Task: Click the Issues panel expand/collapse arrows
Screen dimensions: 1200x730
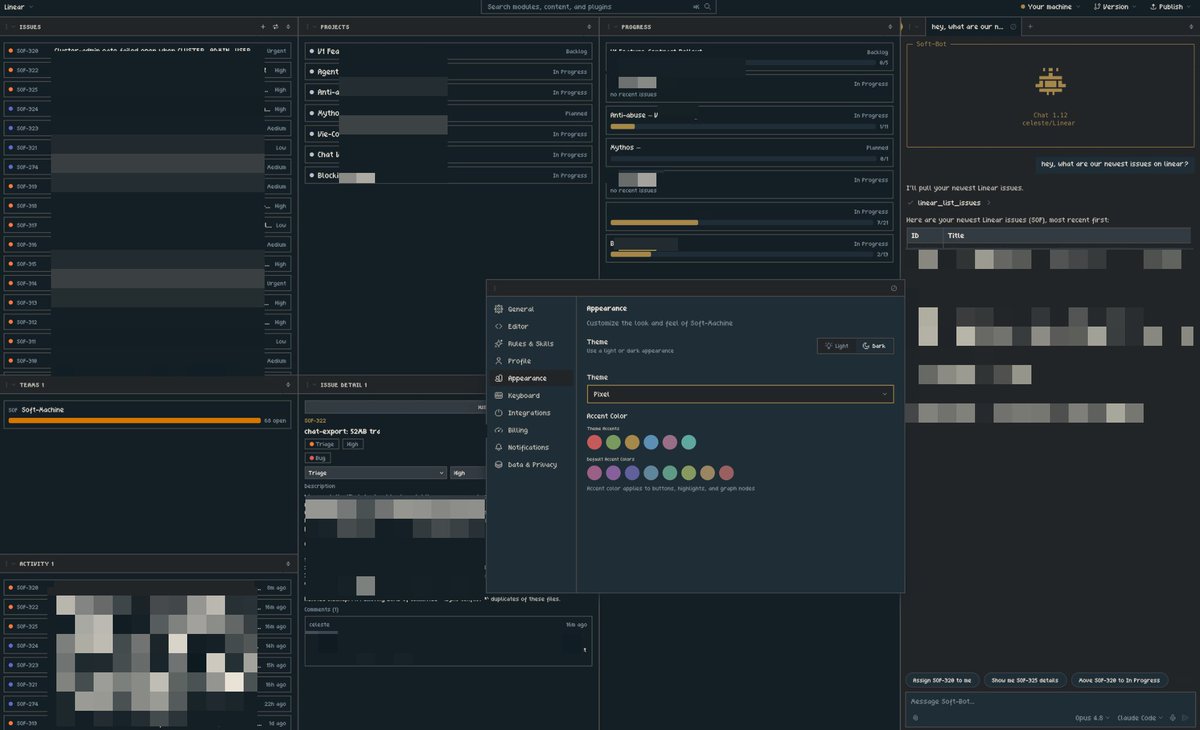Action: [289, 27]
